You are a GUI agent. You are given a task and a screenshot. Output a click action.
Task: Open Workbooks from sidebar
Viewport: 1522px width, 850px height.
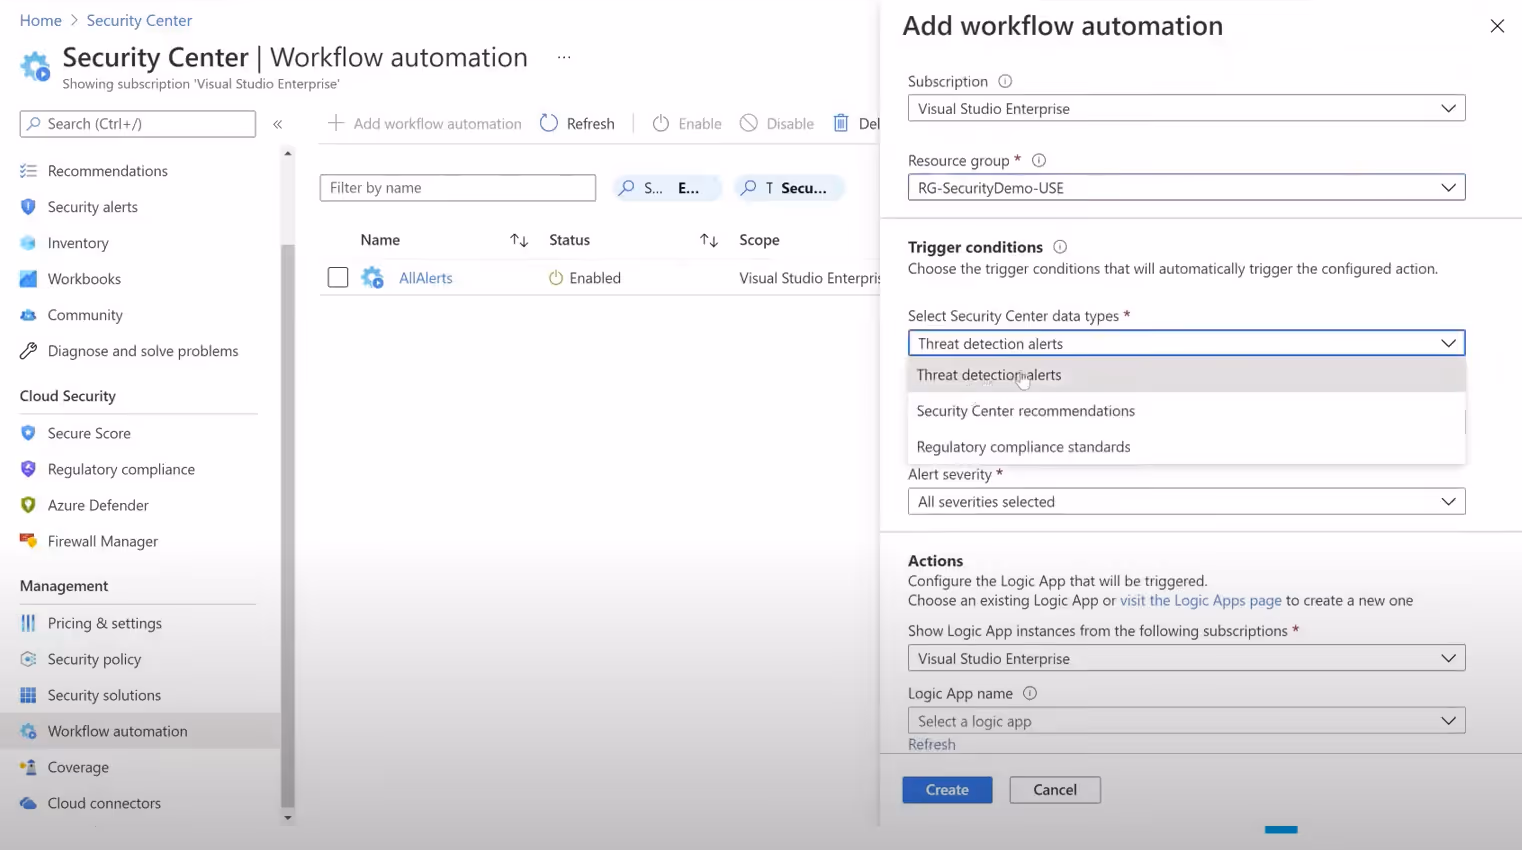click(x=84, y=279)
